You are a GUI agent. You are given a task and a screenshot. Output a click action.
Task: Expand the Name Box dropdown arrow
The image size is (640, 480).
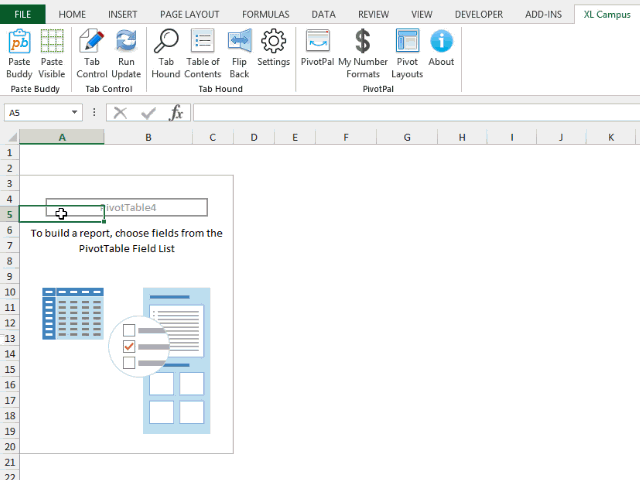pos(76,113)
